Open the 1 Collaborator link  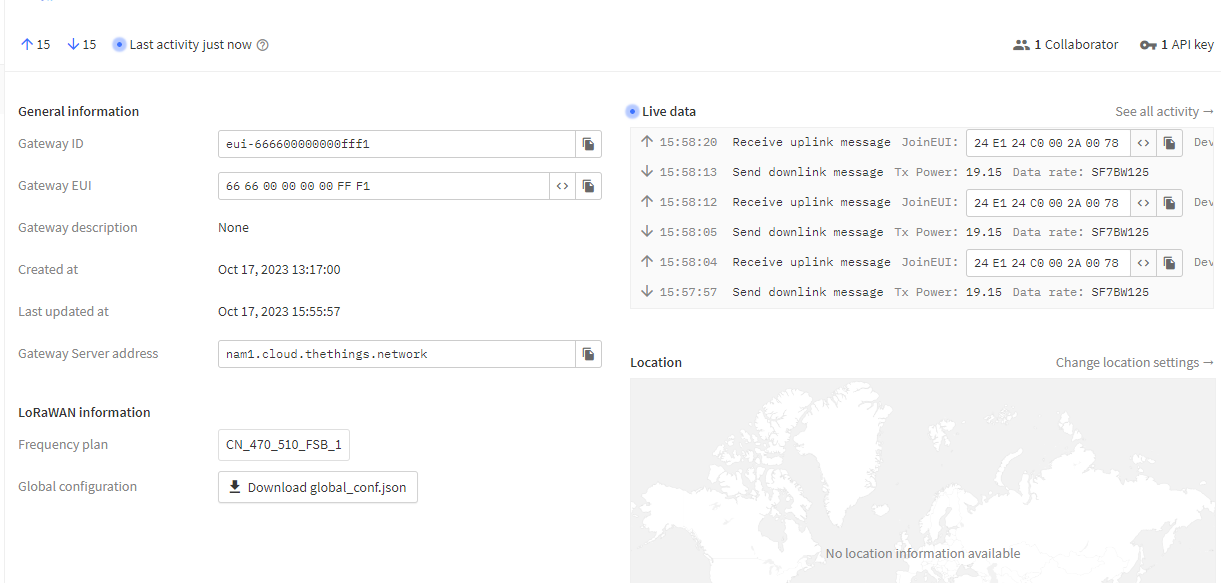tap(1066, 45)
